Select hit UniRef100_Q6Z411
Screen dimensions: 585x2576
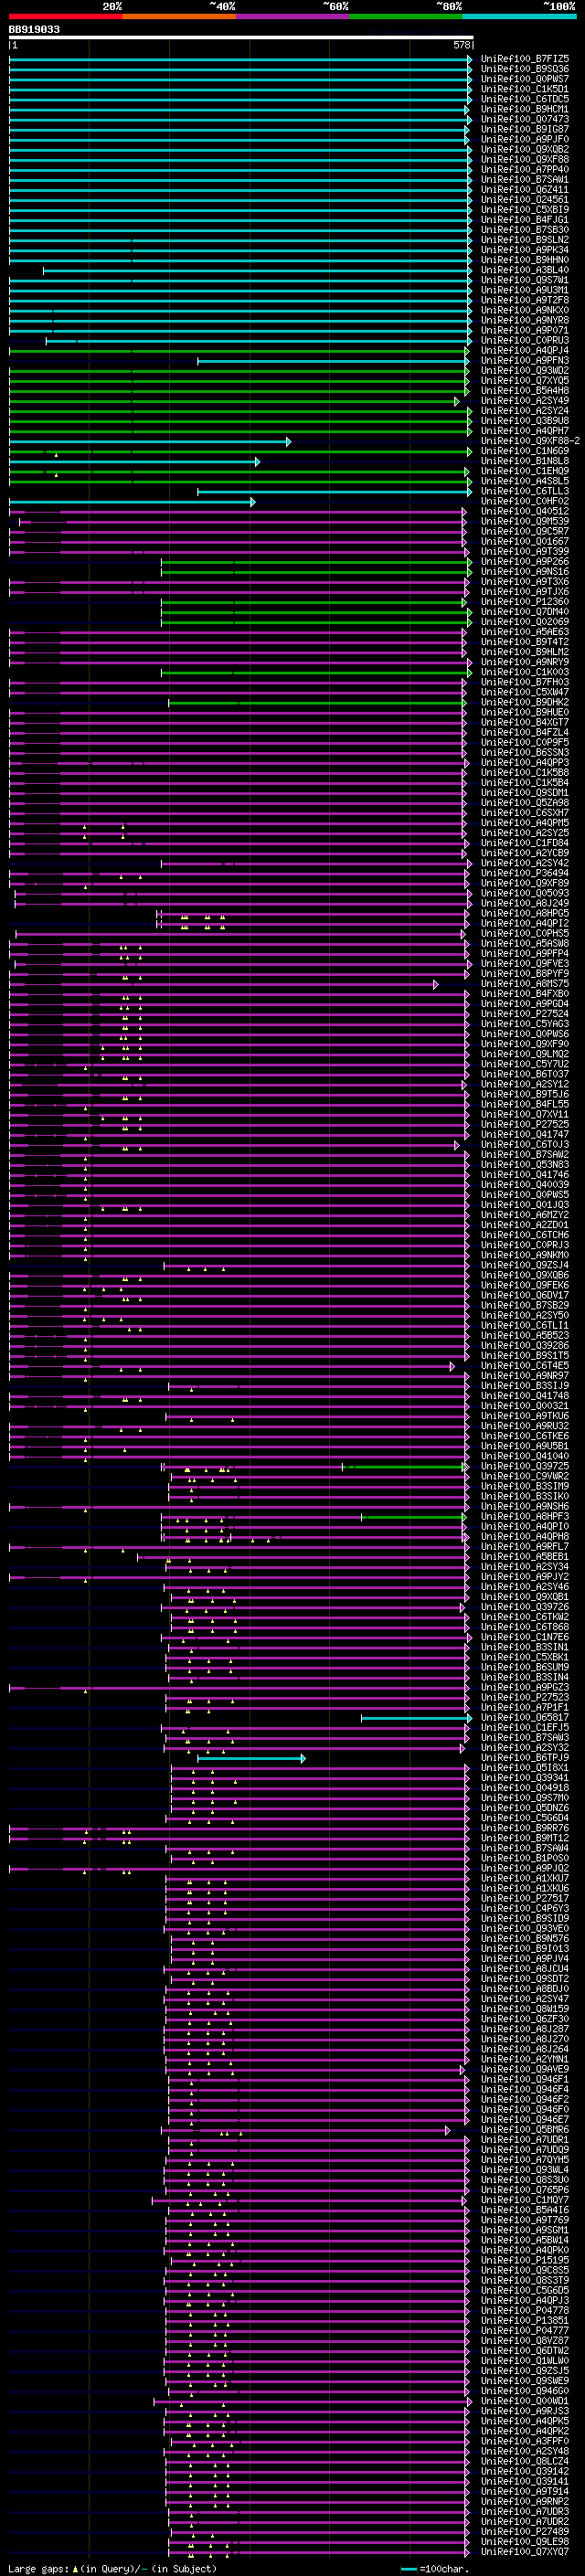[524, 189]
